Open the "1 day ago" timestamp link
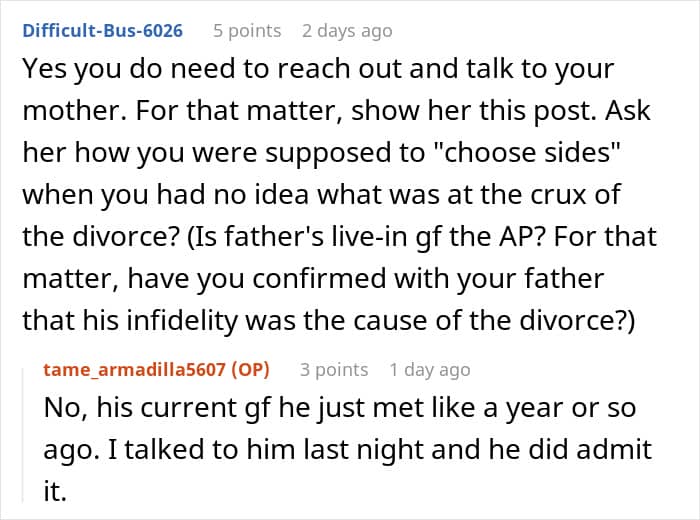Screen dimensions: 700x520 pyautogui.click(x=429, y=369)
